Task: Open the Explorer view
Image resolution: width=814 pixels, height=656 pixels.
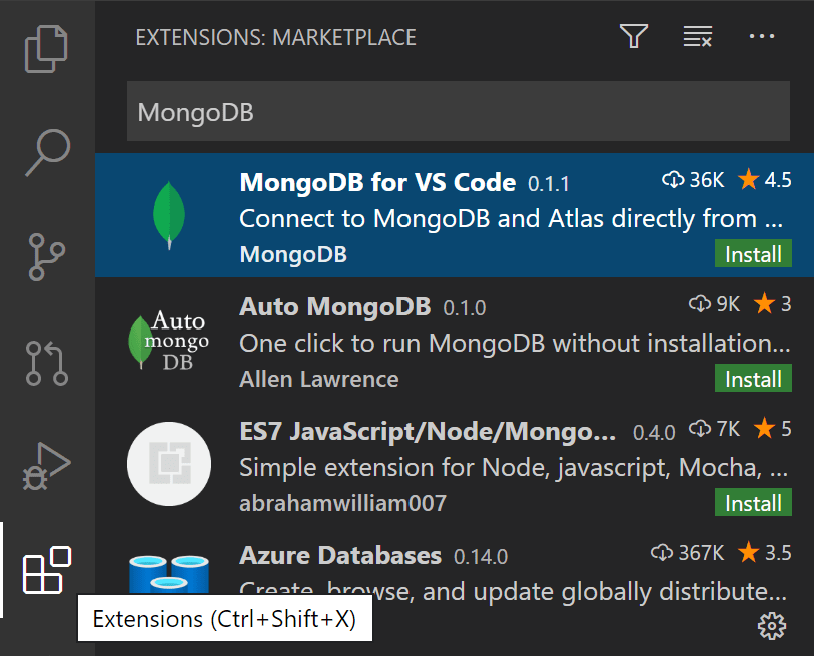Action: 46,48
